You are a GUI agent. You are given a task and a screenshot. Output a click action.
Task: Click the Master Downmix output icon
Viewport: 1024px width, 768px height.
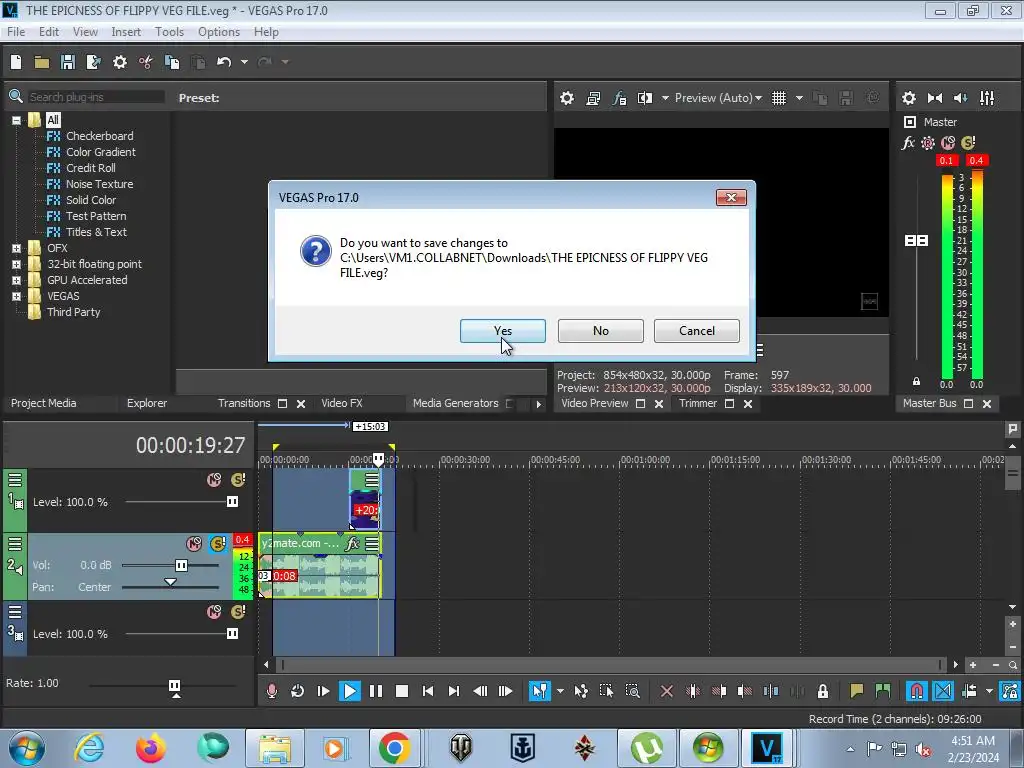point(935,98)
